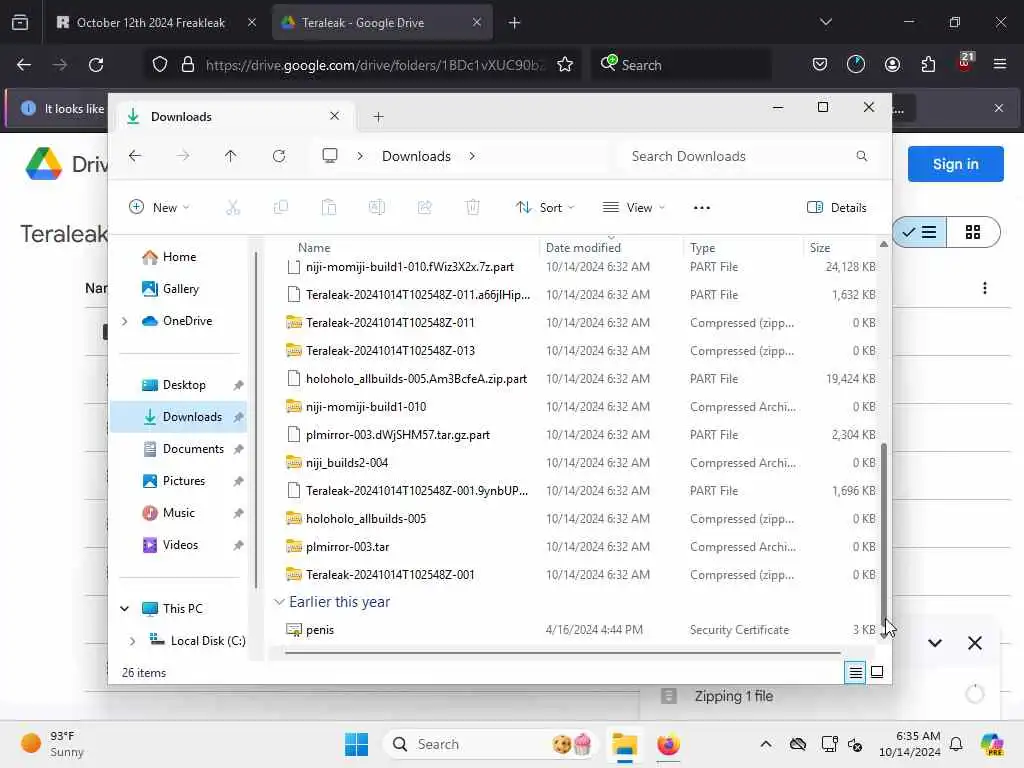Show hidden system tray icons
1024x768 pixels.
point(766,744)
